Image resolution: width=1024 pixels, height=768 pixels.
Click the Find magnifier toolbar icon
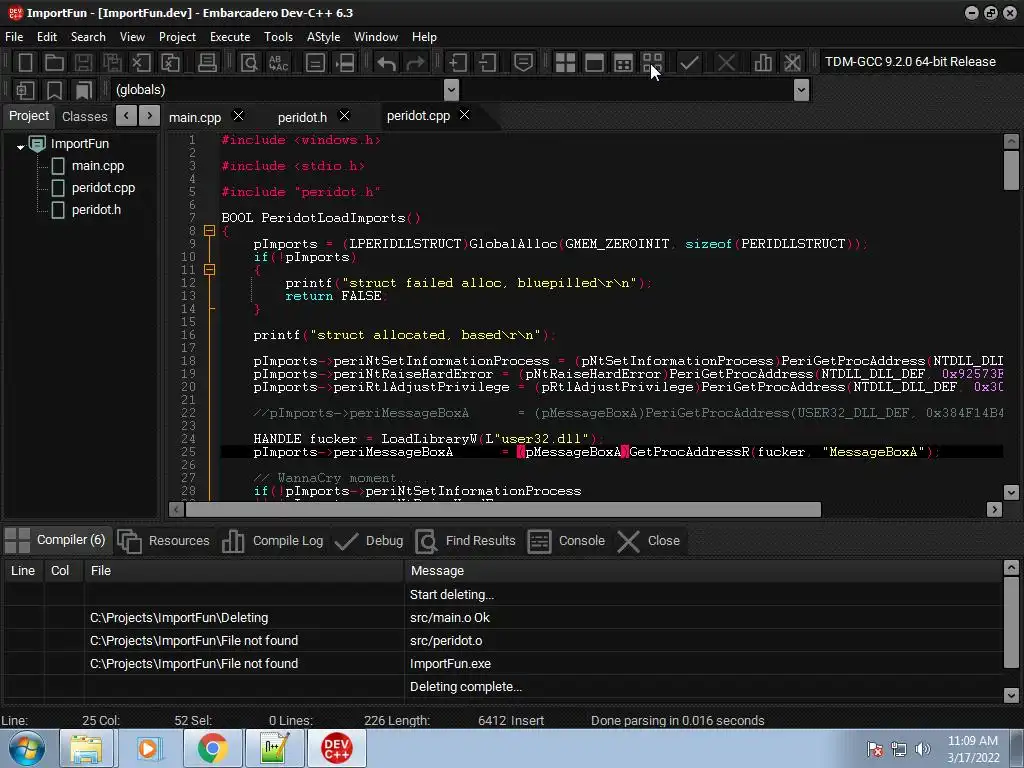tap(249, 62)
